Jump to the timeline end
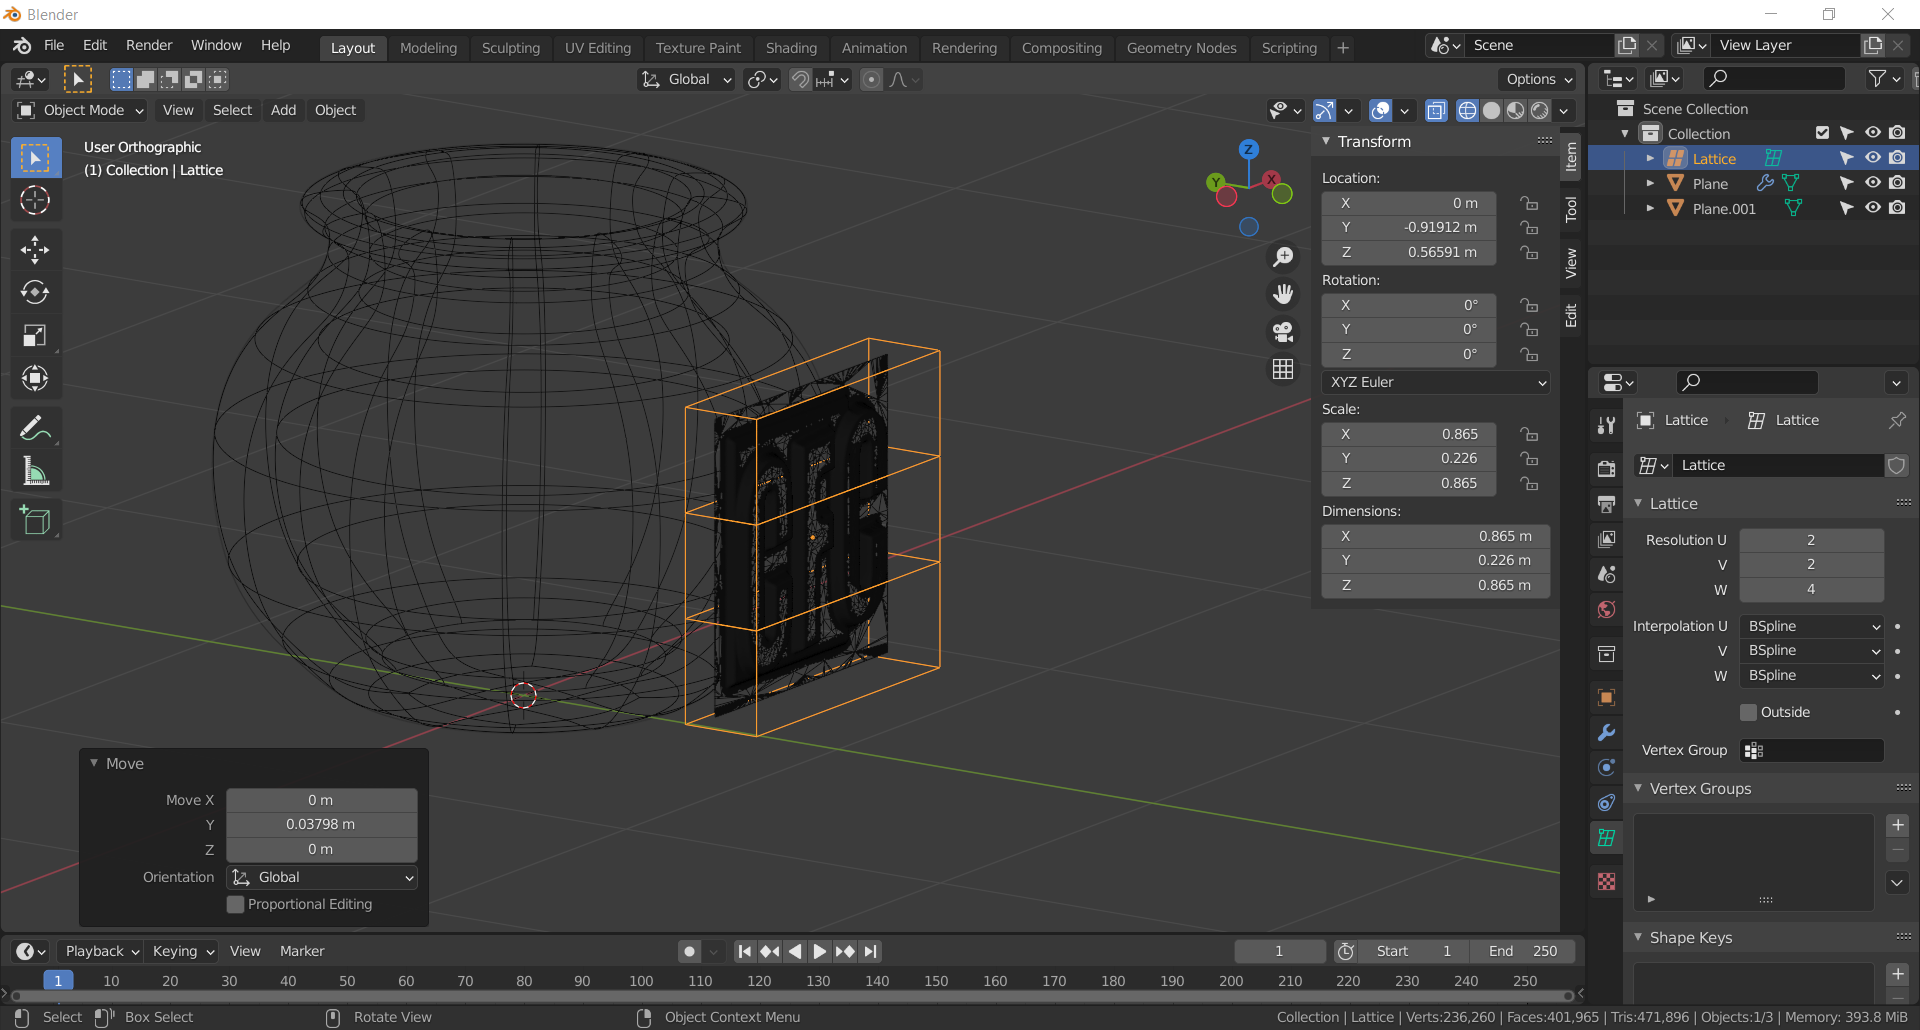The width and height of the screenshot is (1920, 1030). coord(871,952)
